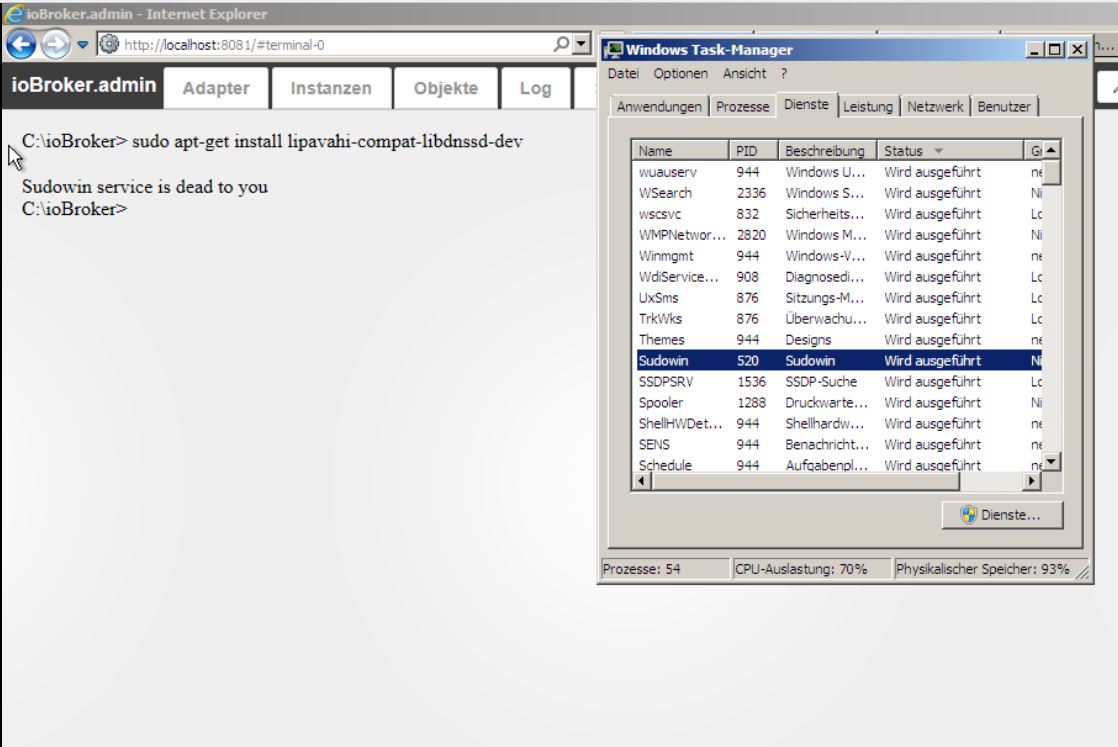Click the Task-Manager title bar icon
The width and height of the screenshot is (1118, 747).
point(612,50)
